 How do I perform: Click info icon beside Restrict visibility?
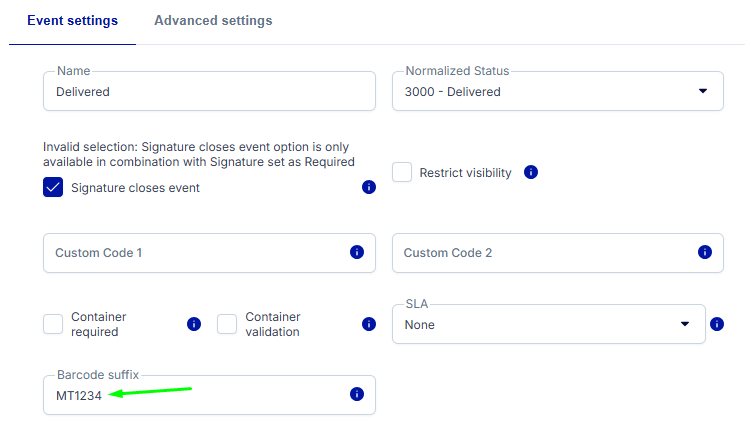click(531, 172)
